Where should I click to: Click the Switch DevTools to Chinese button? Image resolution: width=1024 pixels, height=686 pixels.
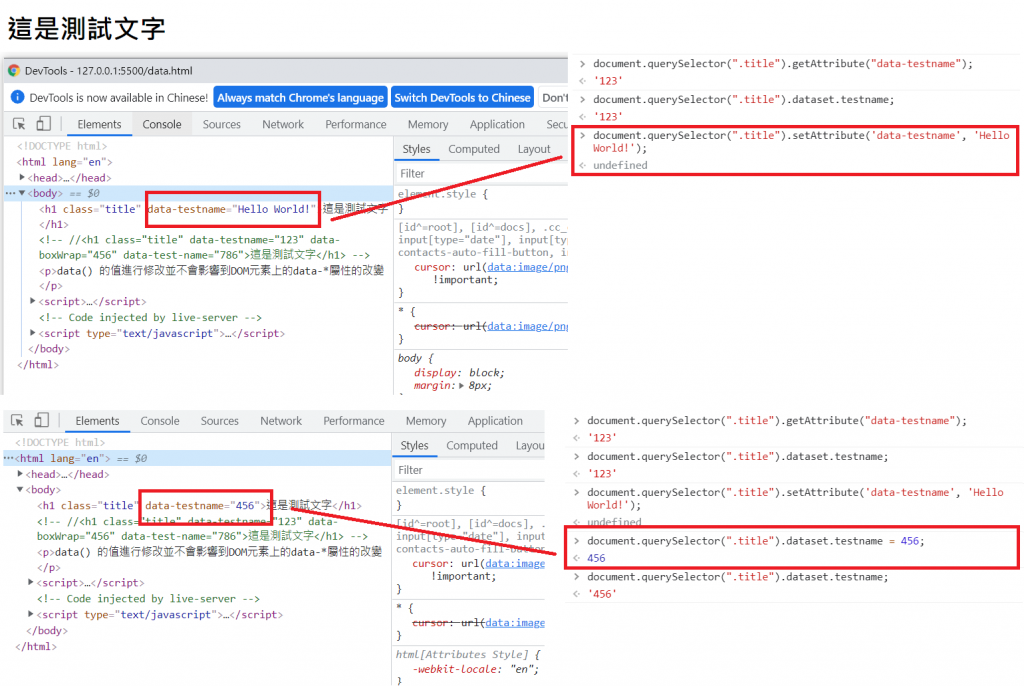coord(462,97)
